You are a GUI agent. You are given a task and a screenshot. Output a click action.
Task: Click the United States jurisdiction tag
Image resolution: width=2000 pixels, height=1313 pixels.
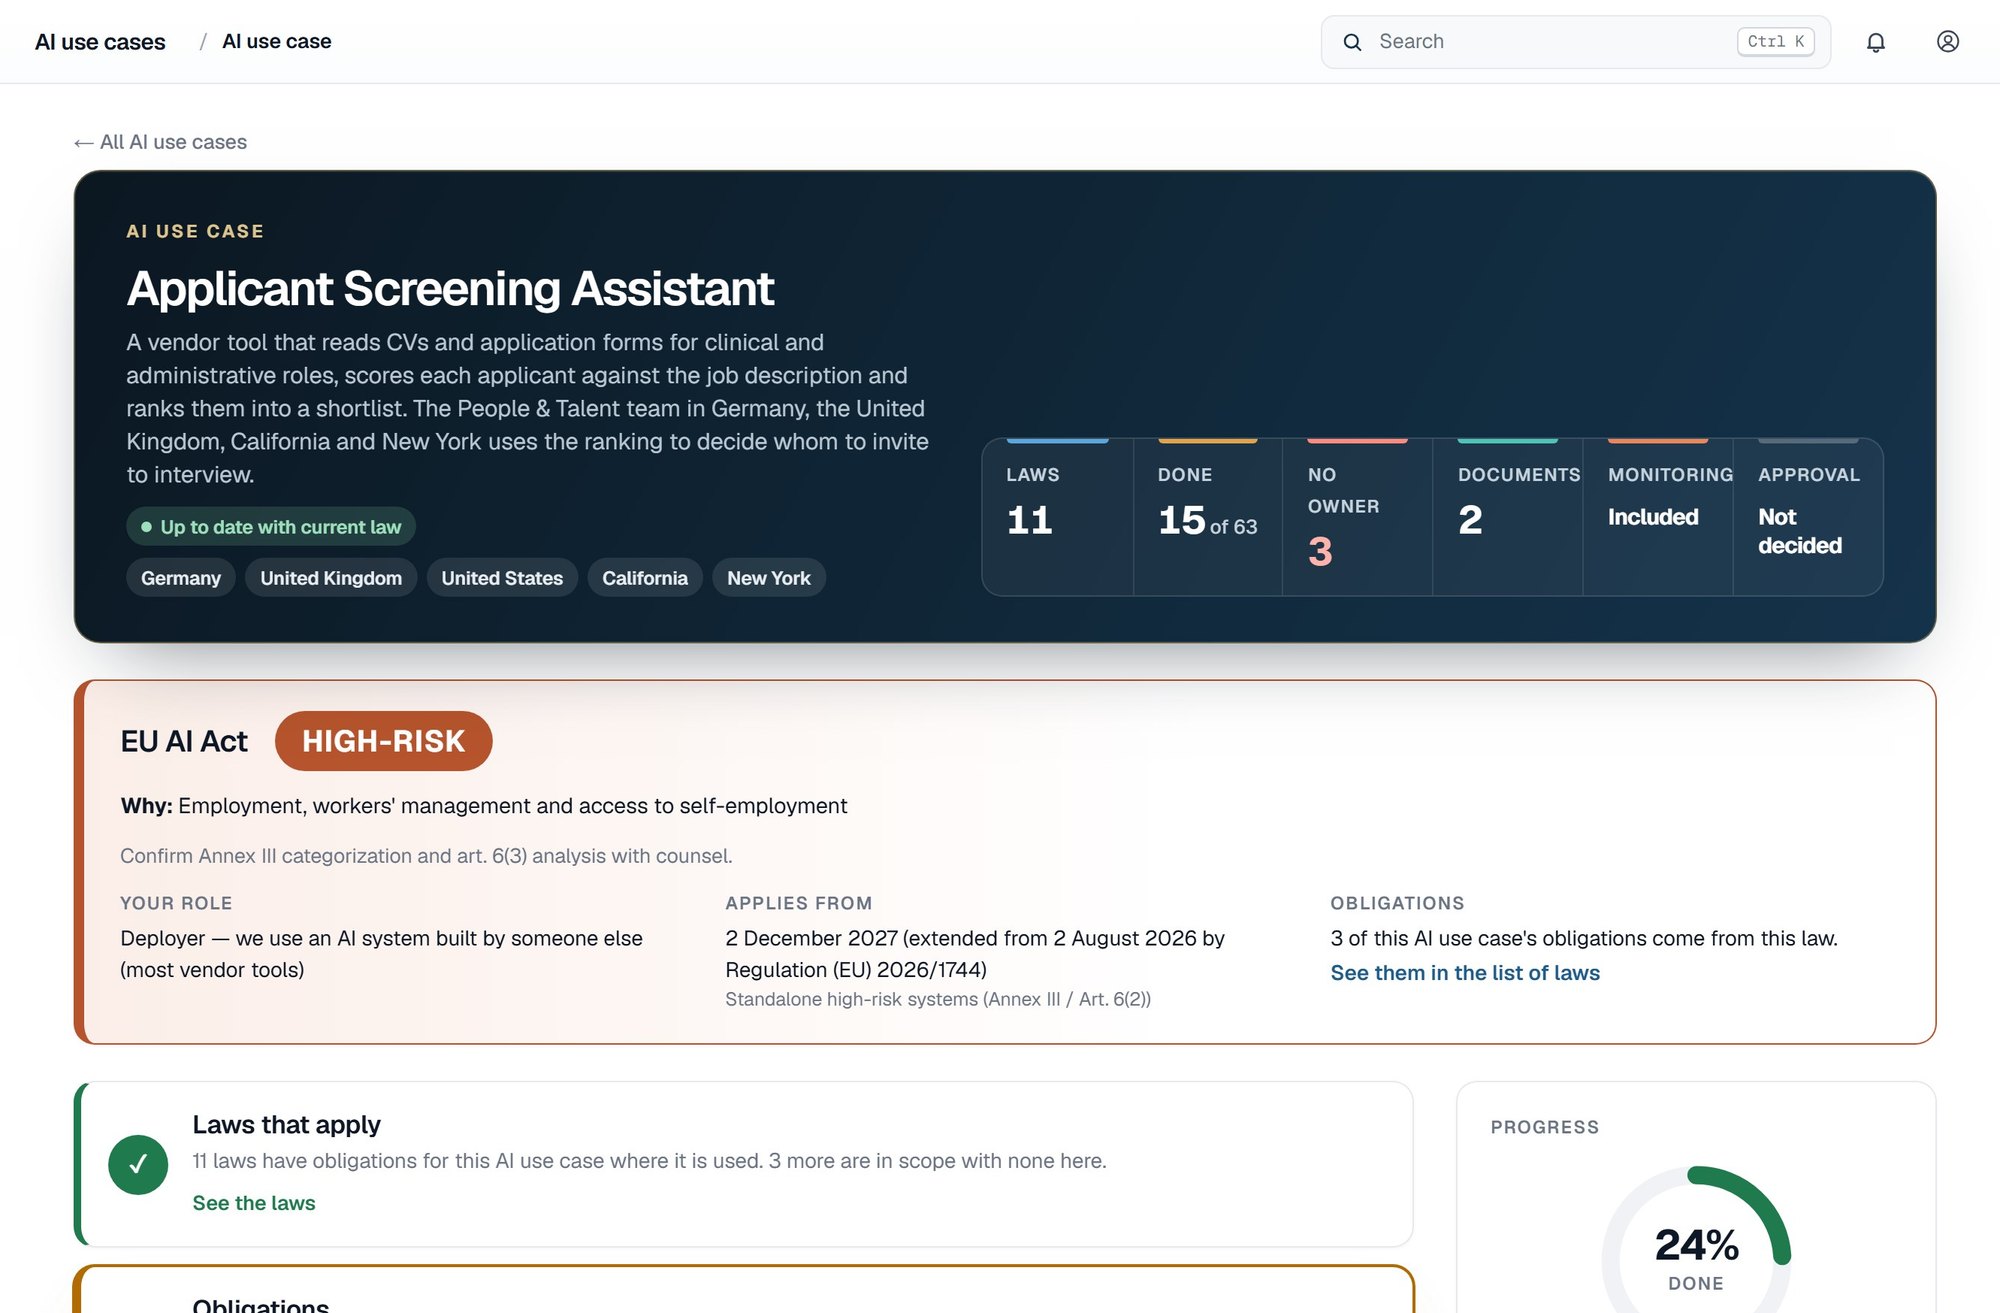pos(502,578)
